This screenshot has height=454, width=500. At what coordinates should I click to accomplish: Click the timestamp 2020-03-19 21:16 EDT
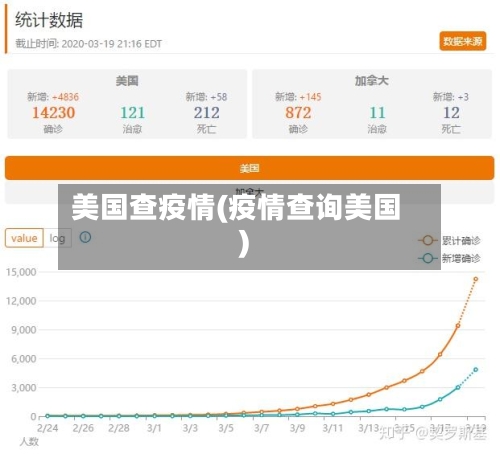coord(112,44)
